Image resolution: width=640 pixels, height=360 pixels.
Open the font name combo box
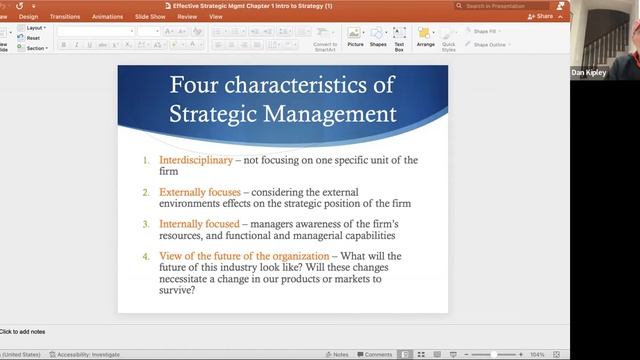click(96, 31)
